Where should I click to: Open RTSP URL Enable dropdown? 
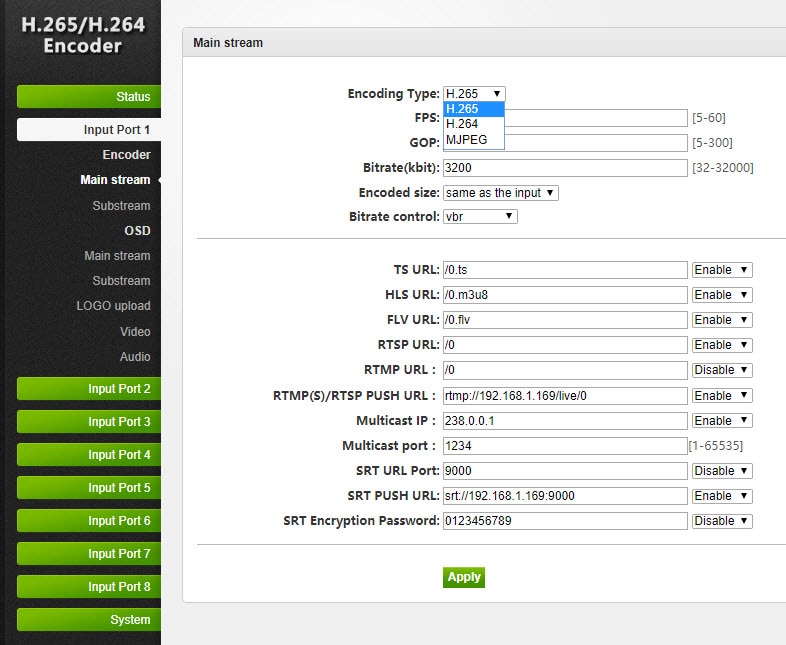point(722,345)
